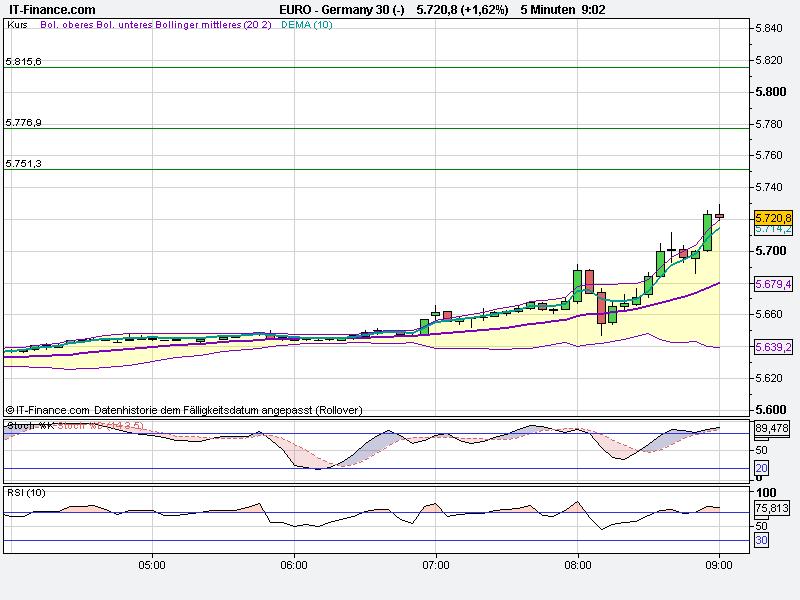
Task: Click the tall green candle at 08:00
Action: pos(577,286)
